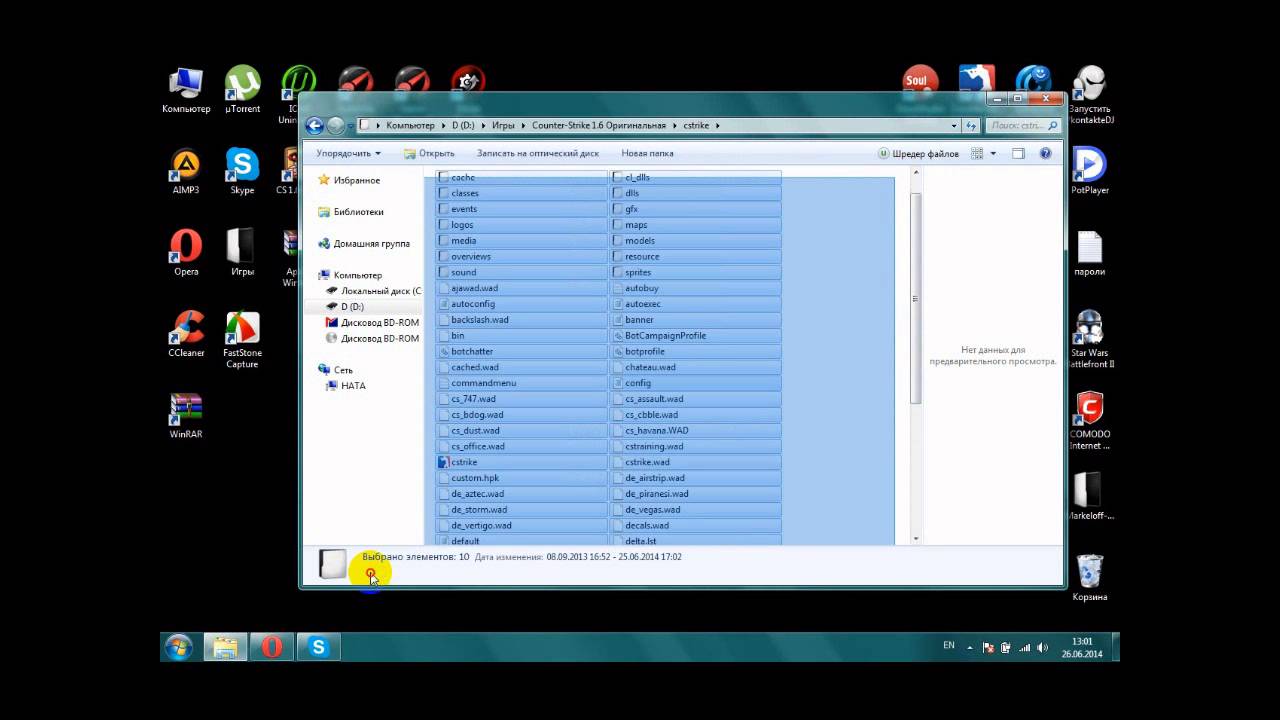Open Упорядочить dropdown menu
This screenshot has height=720, width=1280.
348,153
